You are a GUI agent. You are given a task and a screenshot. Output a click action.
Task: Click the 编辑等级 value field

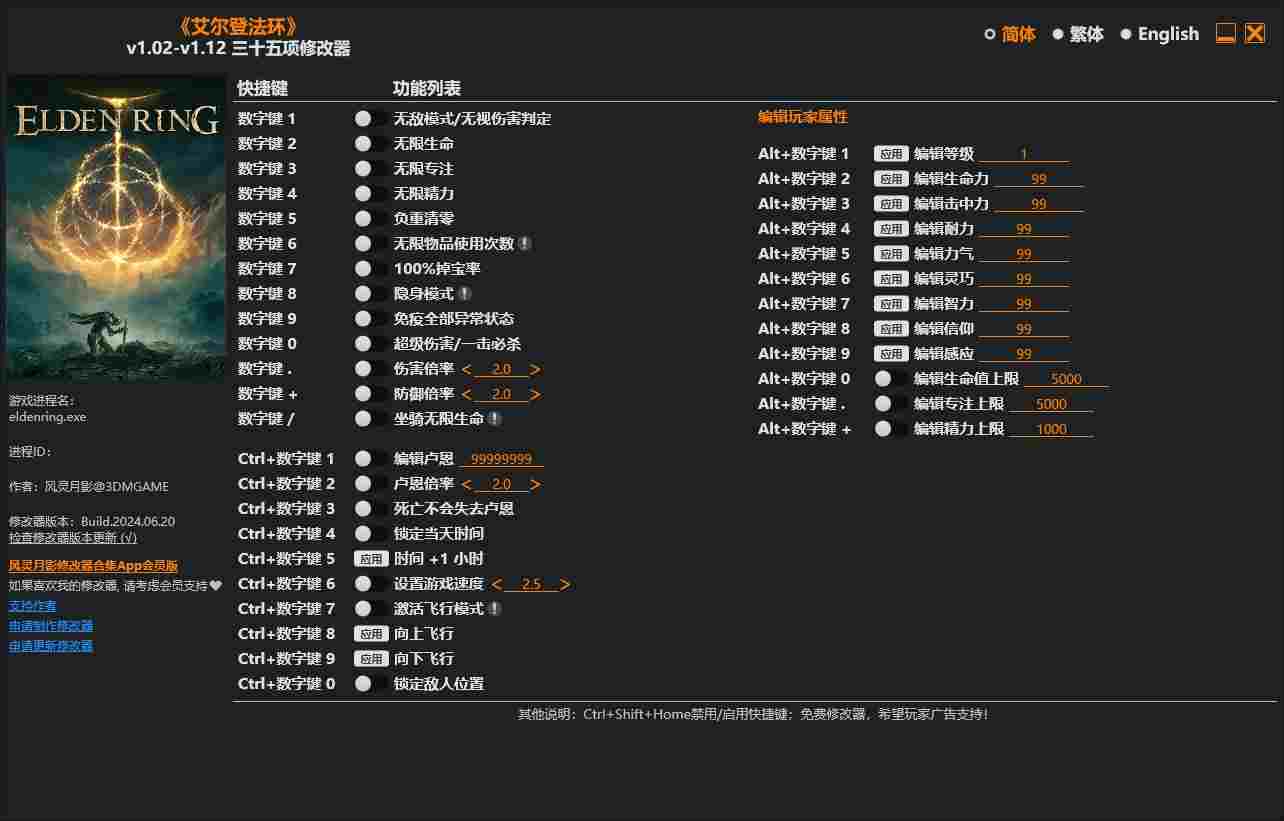(x=1024, y=154)
